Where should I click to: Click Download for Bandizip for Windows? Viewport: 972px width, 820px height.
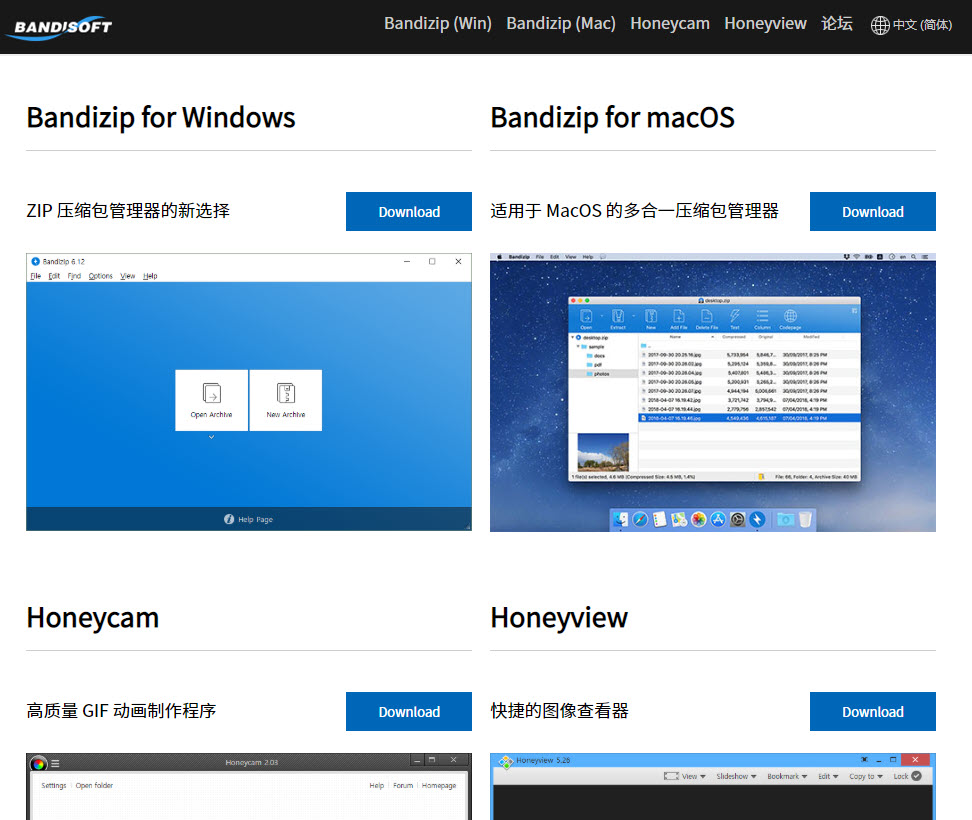tap(408, 211)
